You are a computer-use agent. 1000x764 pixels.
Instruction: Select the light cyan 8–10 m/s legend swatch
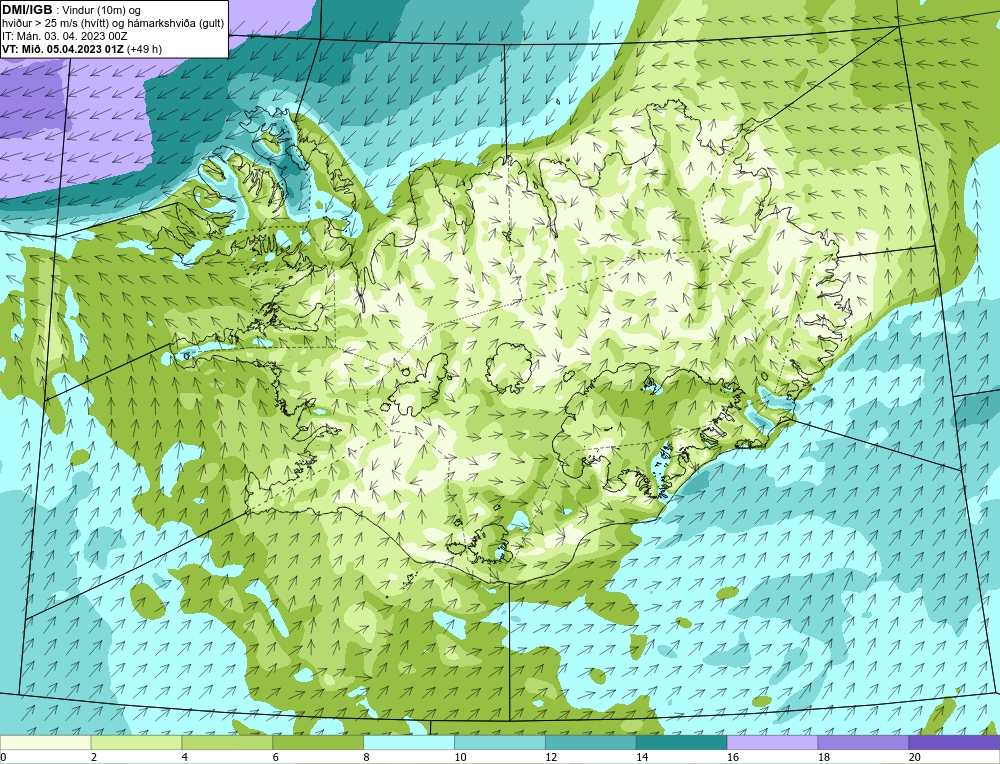tap(409, 742)
